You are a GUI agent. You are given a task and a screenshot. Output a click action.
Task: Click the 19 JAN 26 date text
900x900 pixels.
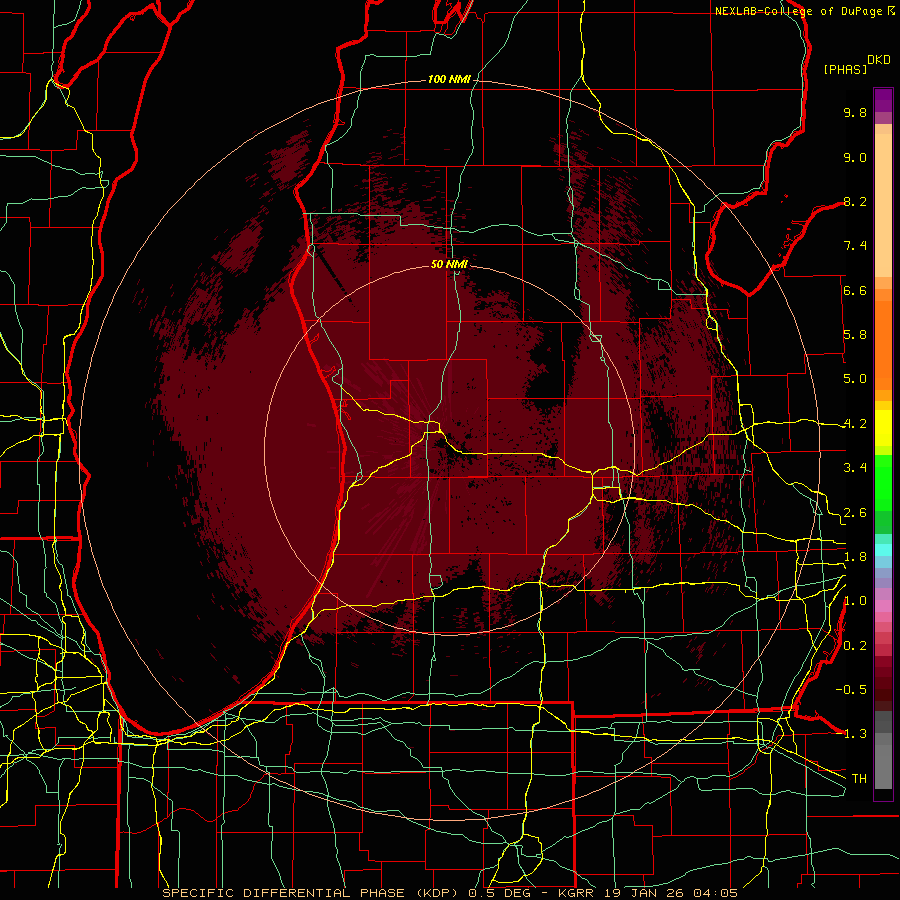coord(646,893)
